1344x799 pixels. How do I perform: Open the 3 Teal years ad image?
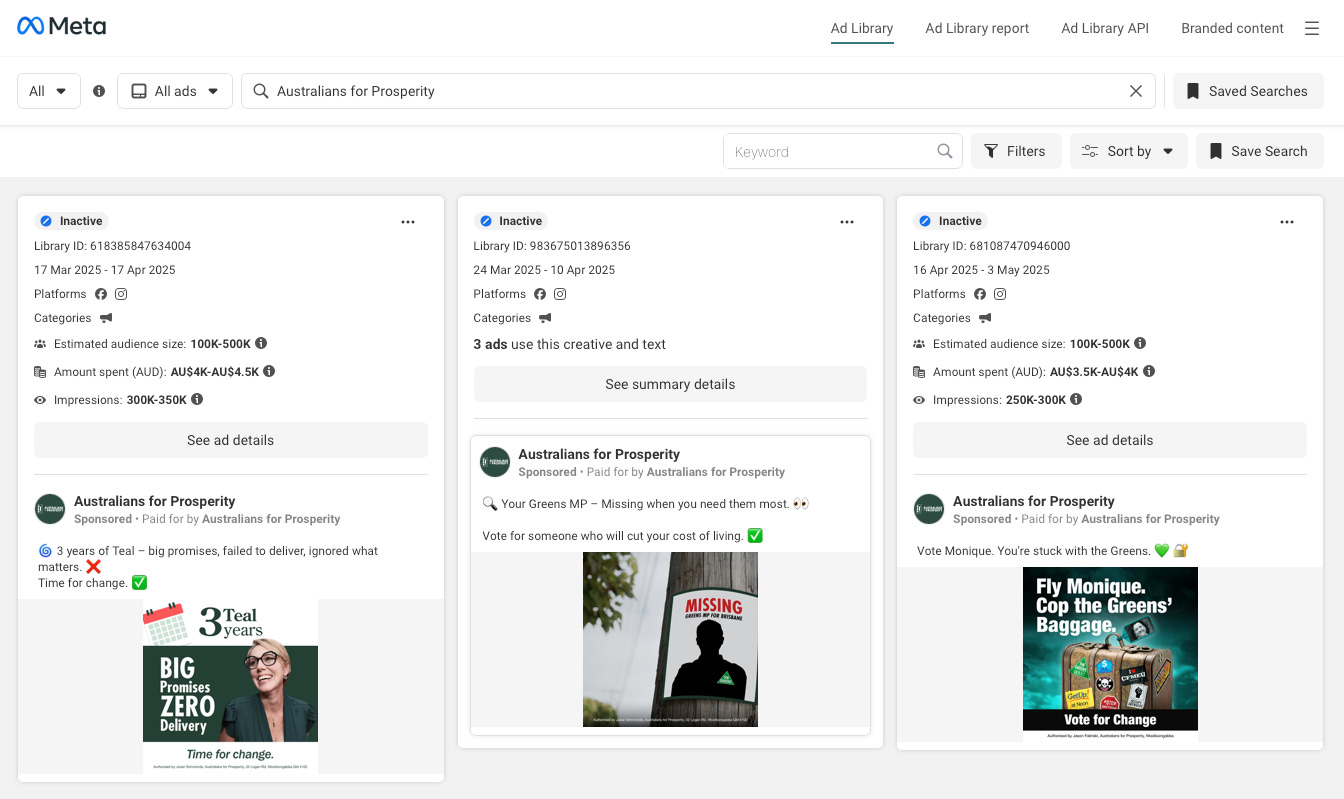click(x=230, y=686)
